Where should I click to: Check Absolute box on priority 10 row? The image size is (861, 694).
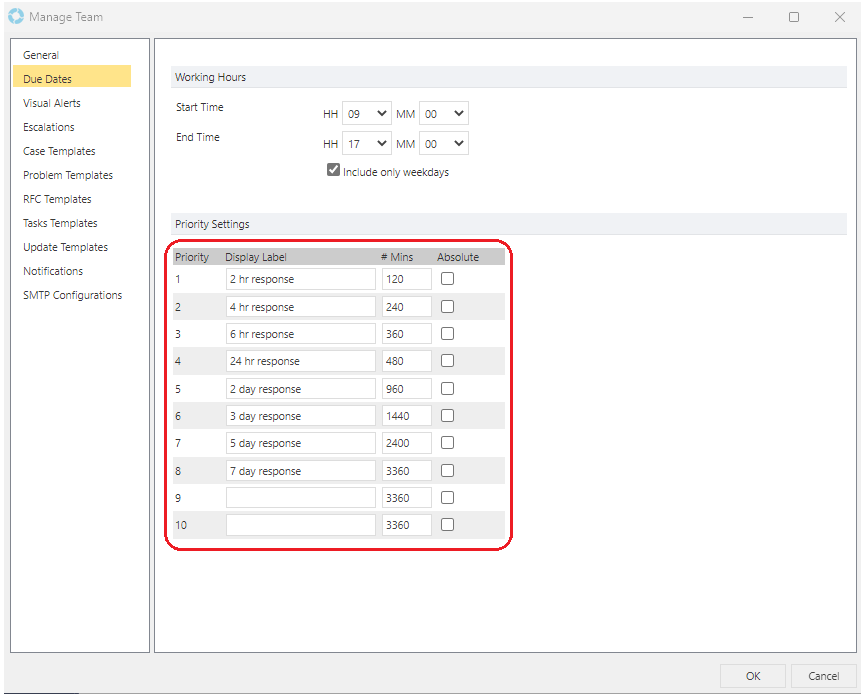447,525
